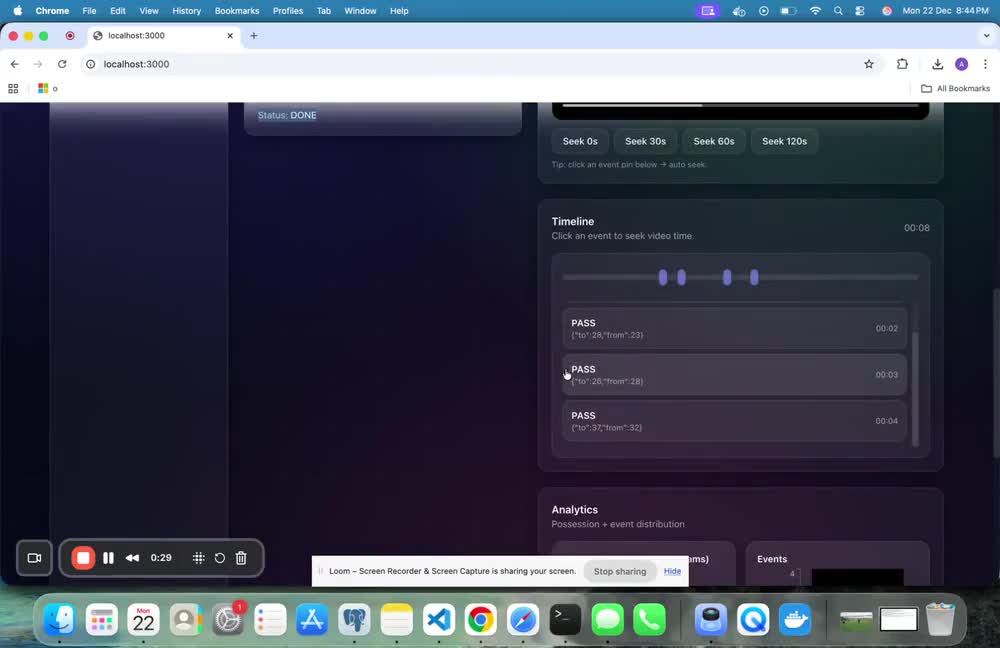Select the PASS event at 00:03
Screen dimensions: 1000x648
pyautogui.click(x=734, y=375)
